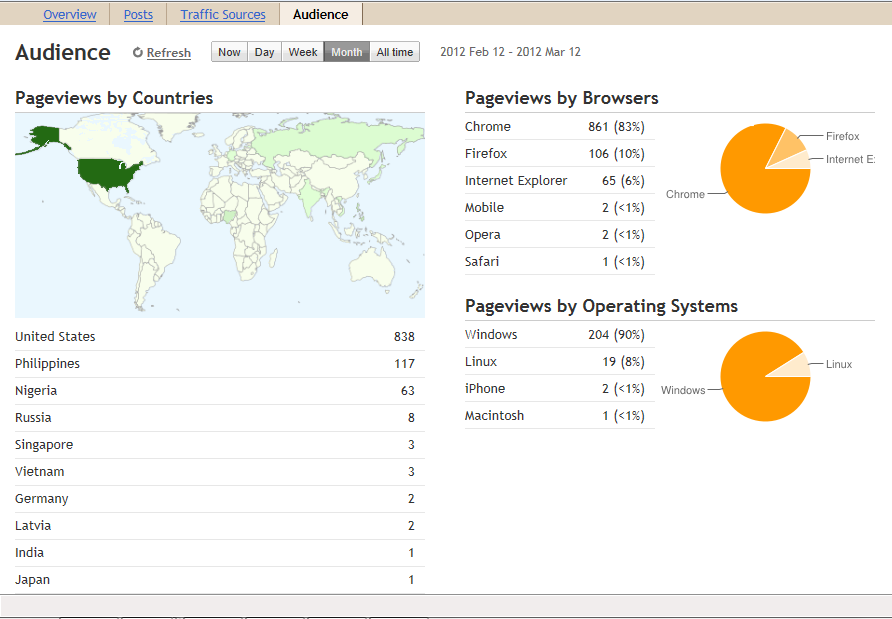Click the 838 pageviews value
Screen dimensions: 892x619
click(404, 337)
